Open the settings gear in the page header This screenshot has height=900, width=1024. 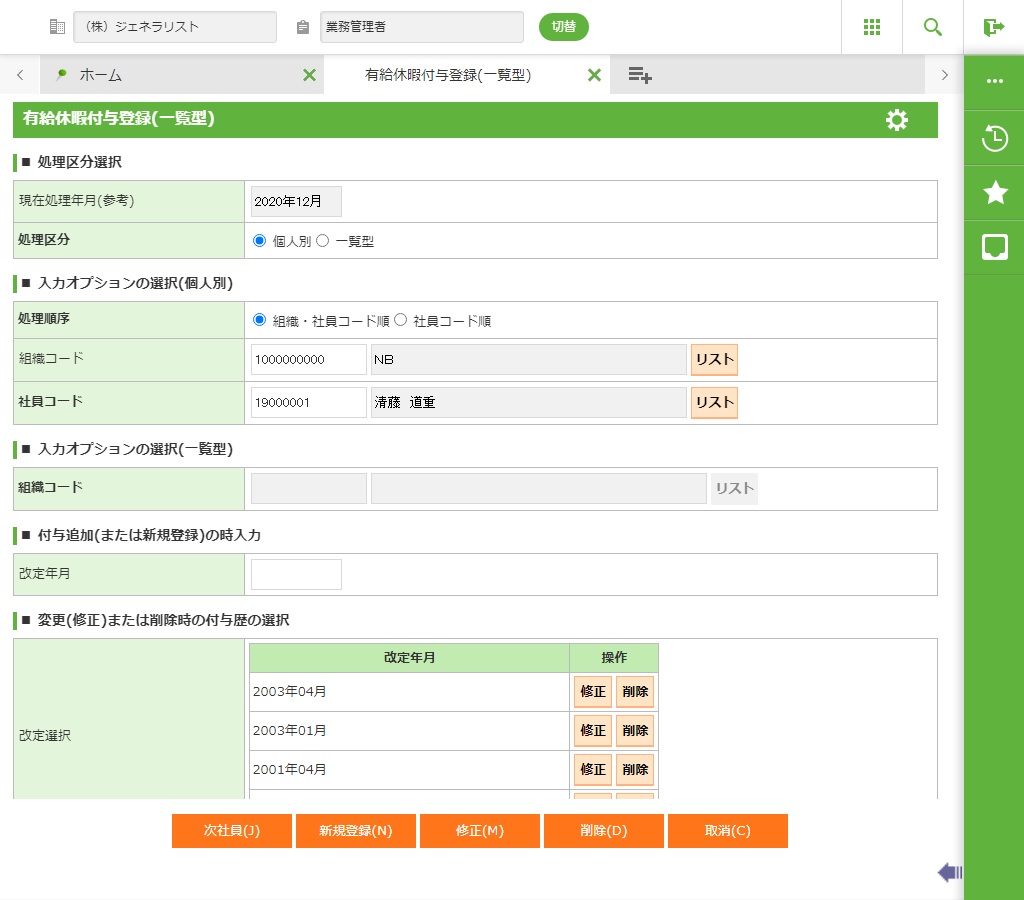(x=897, y=120)
